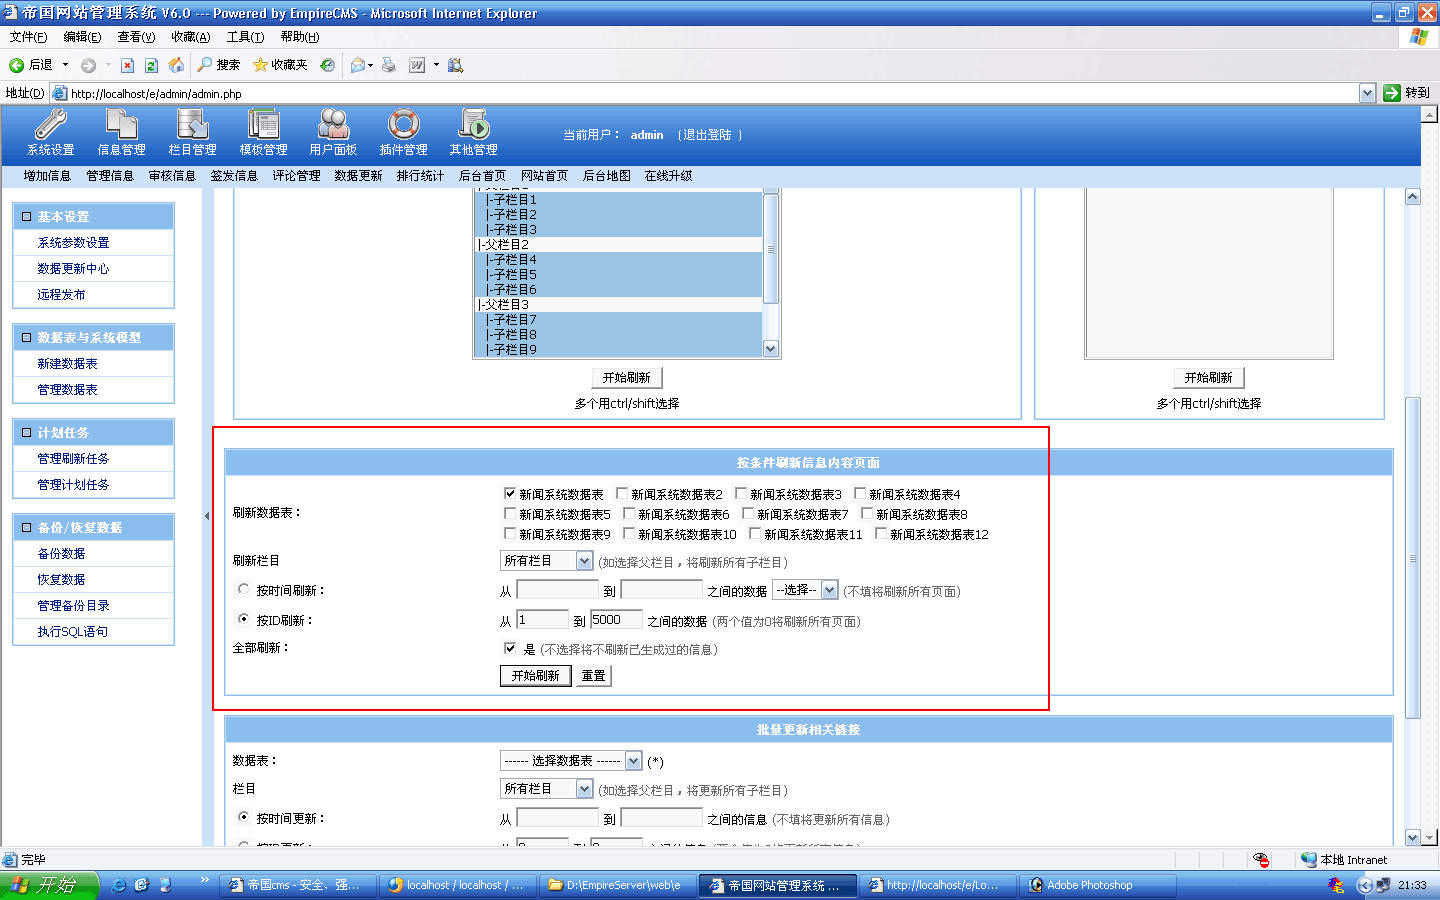Open the 信息管理 documents icon
Image resolution: width=1440 pixels, height=900 pixels.
tap(121, 124)
